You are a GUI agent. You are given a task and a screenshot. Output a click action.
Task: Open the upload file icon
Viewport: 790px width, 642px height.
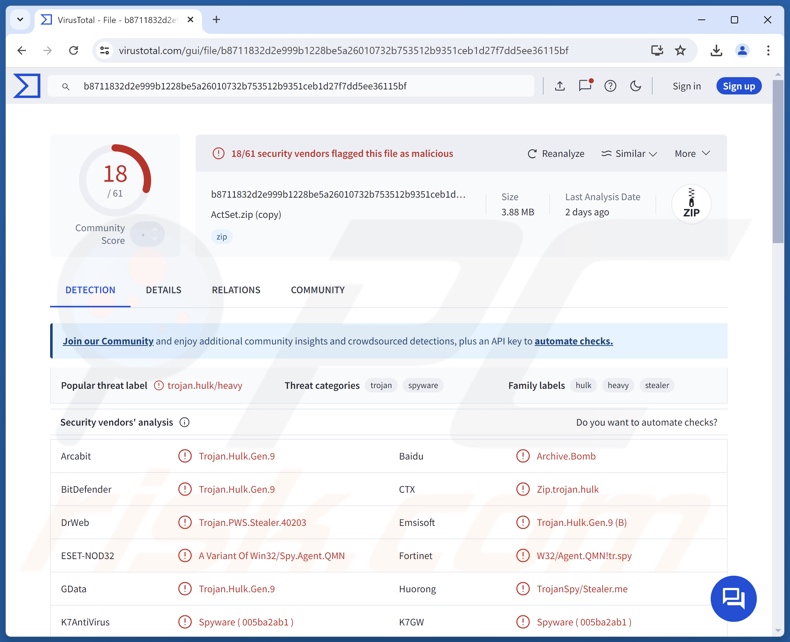tap(560, 86)
